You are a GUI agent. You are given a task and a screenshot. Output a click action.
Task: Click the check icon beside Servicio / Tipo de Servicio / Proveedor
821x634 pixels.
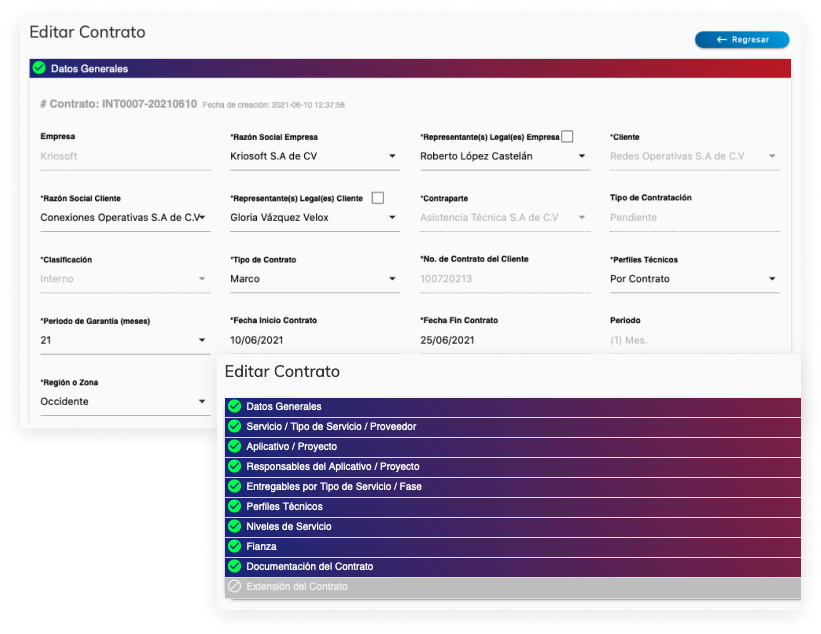tap(234, 426)
